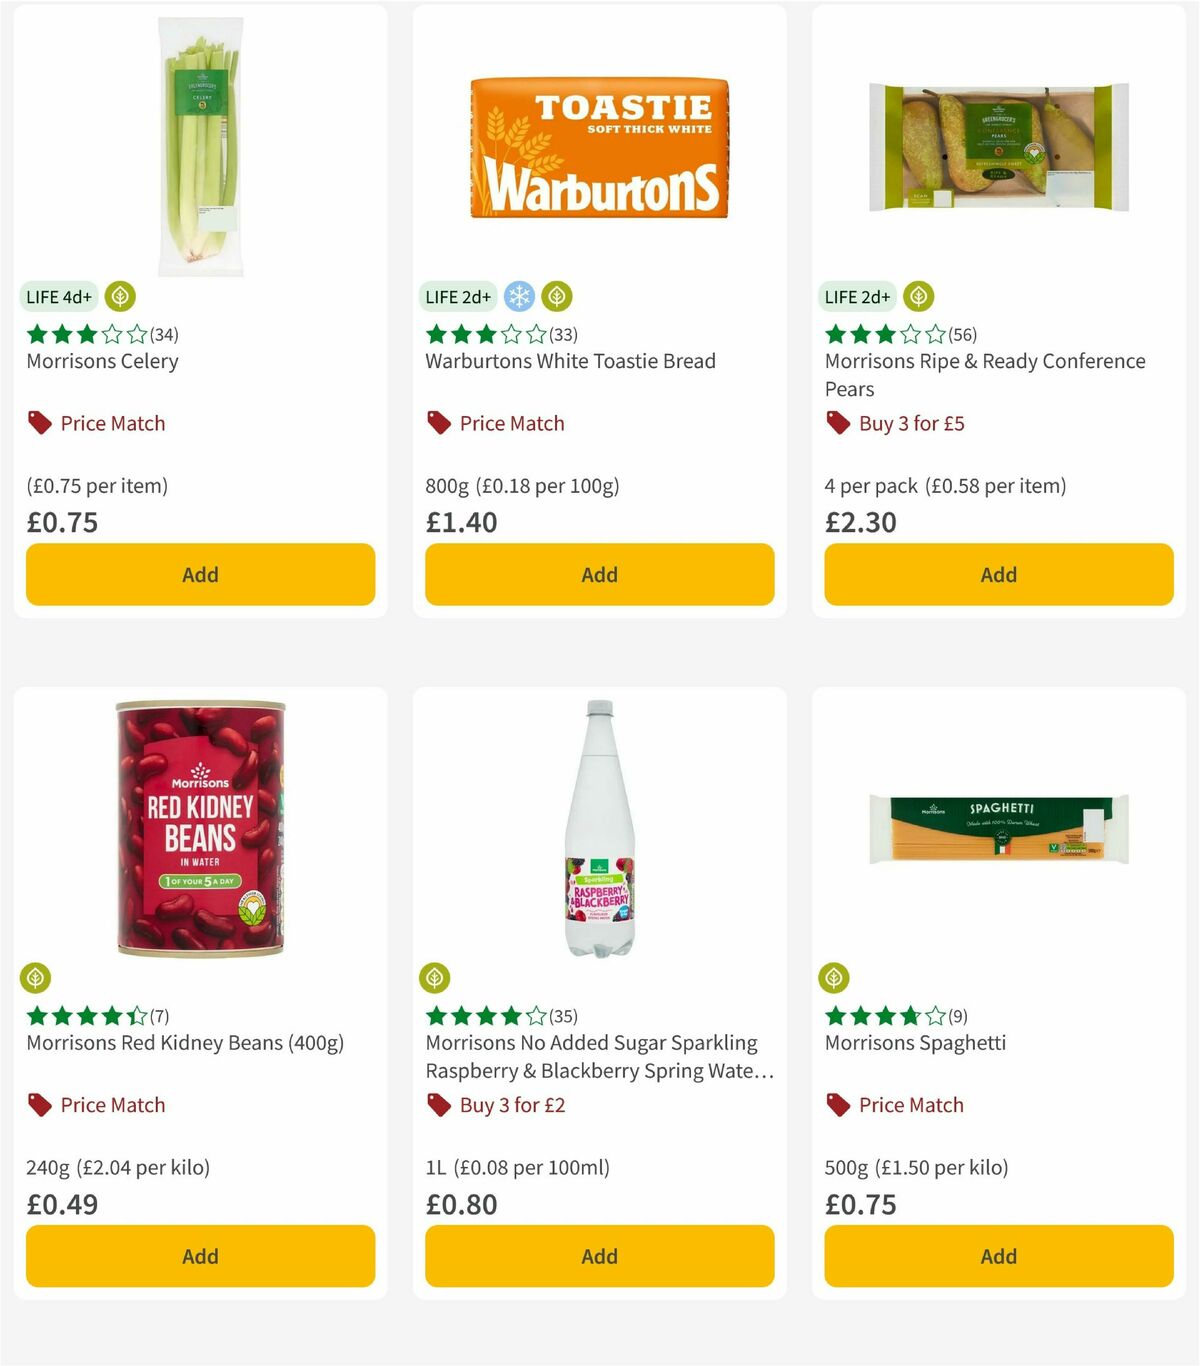
Task: Add Morrisons Red Kidney Beans to basket
Action: click(200, 1256)
